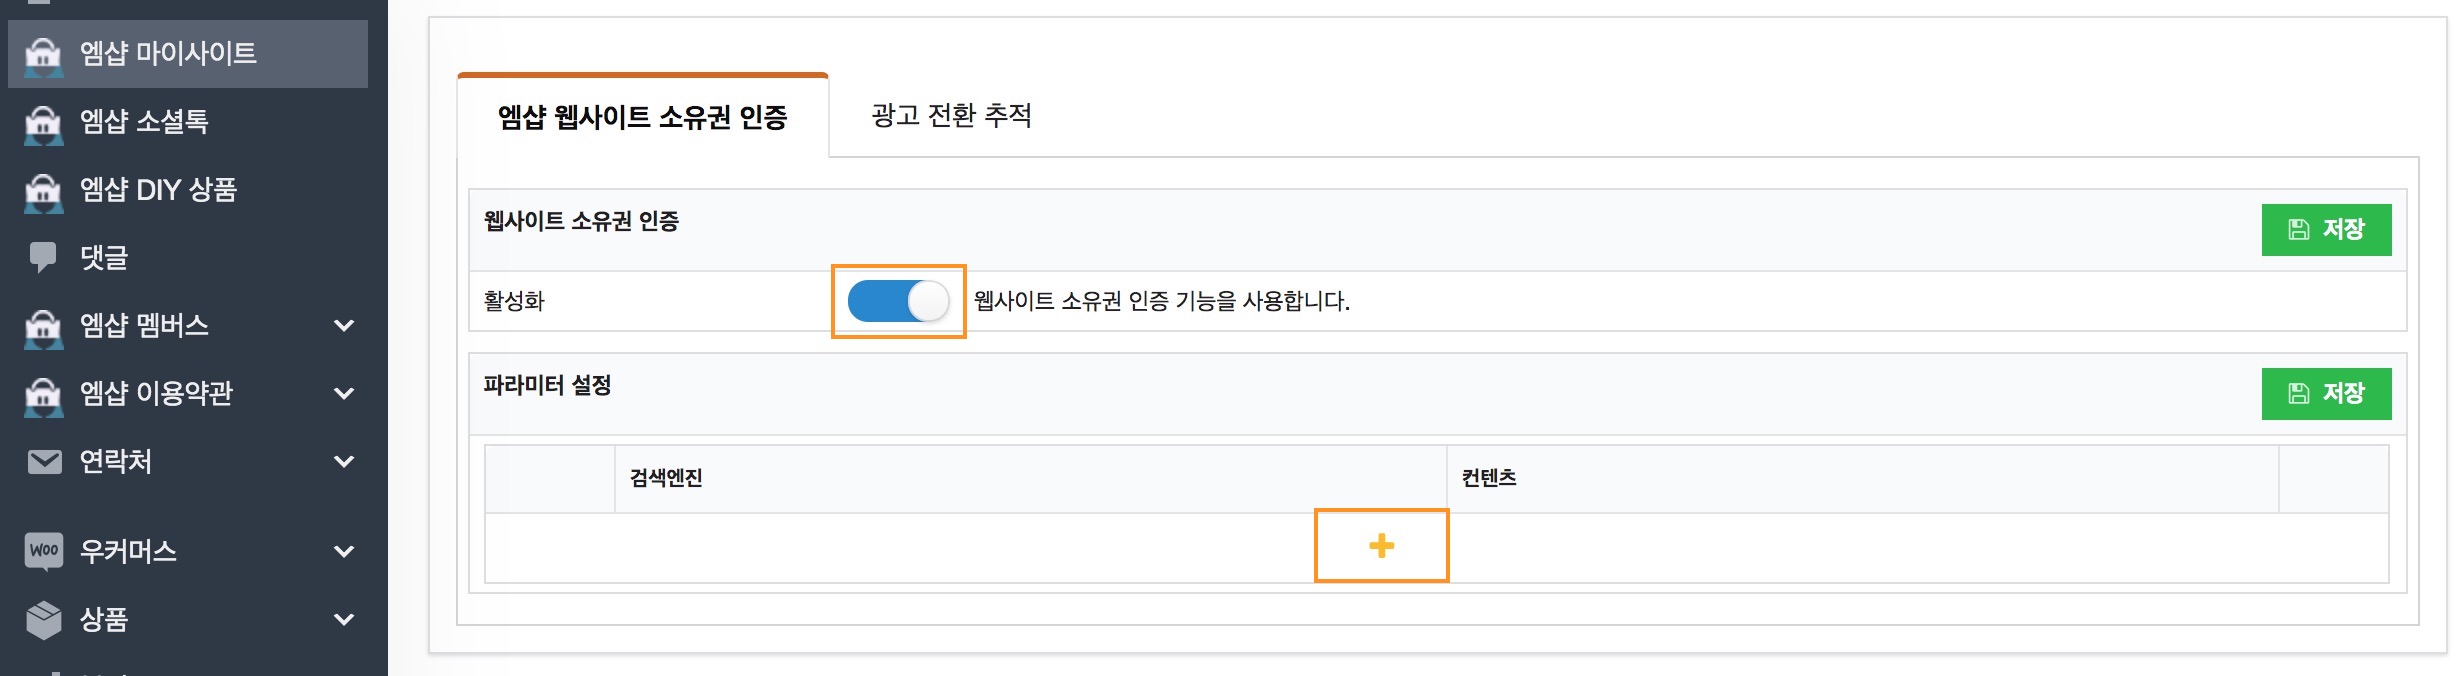Open 엠샵 소셜톡 menu item
Viewport: 2462px width, 676px height.
point(144,122)
